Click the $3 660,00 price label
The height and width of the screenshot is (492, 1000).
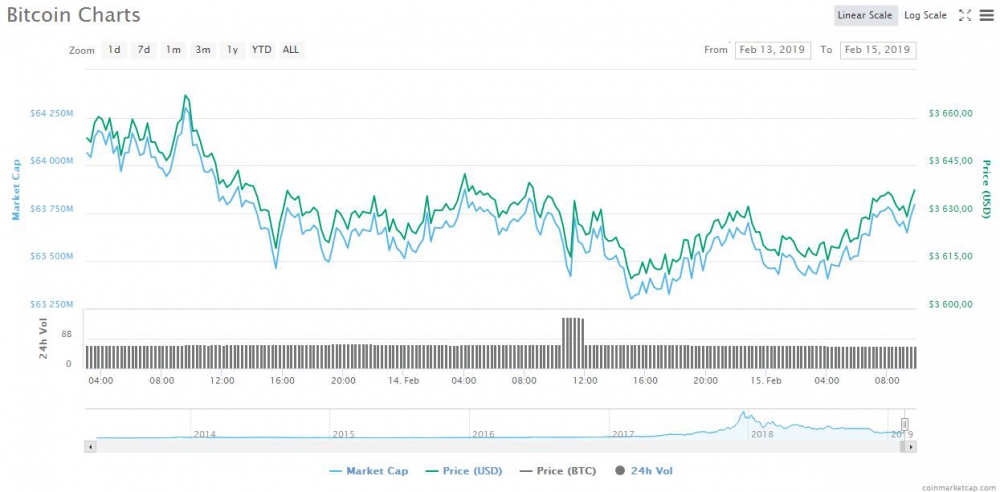pyautogui.click(x=950, y=114)
